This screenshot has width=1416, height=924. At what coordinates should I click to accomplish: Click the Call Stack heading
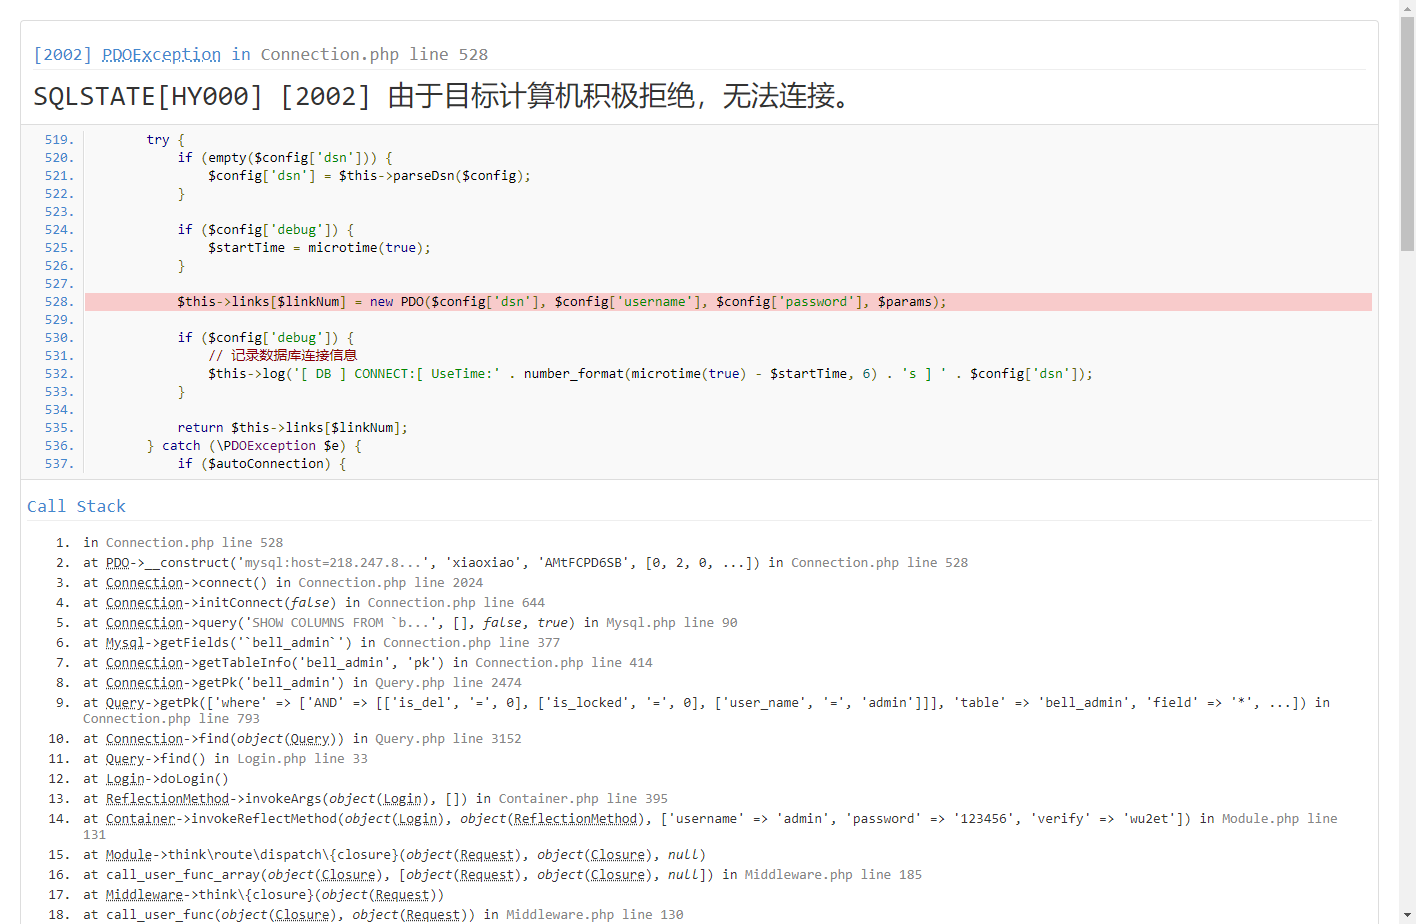(x=76, y=506)
